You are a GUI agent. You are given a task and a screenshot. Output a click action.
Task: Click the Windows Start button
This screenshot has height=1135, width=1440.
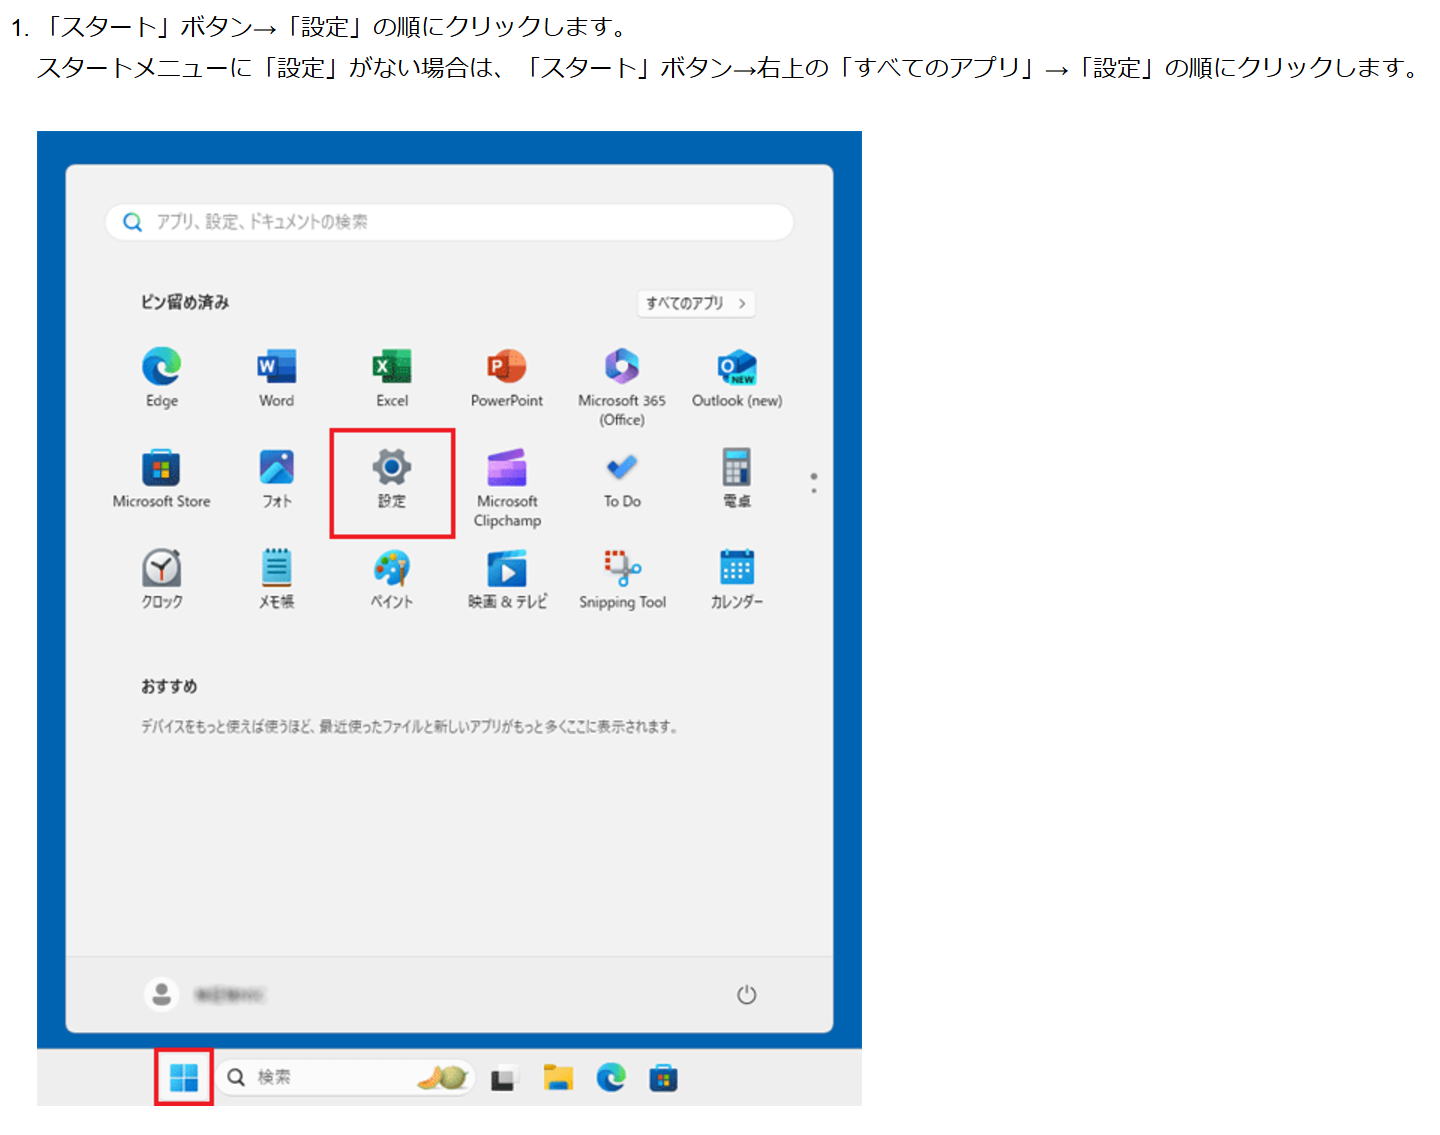coord(184,1077)
